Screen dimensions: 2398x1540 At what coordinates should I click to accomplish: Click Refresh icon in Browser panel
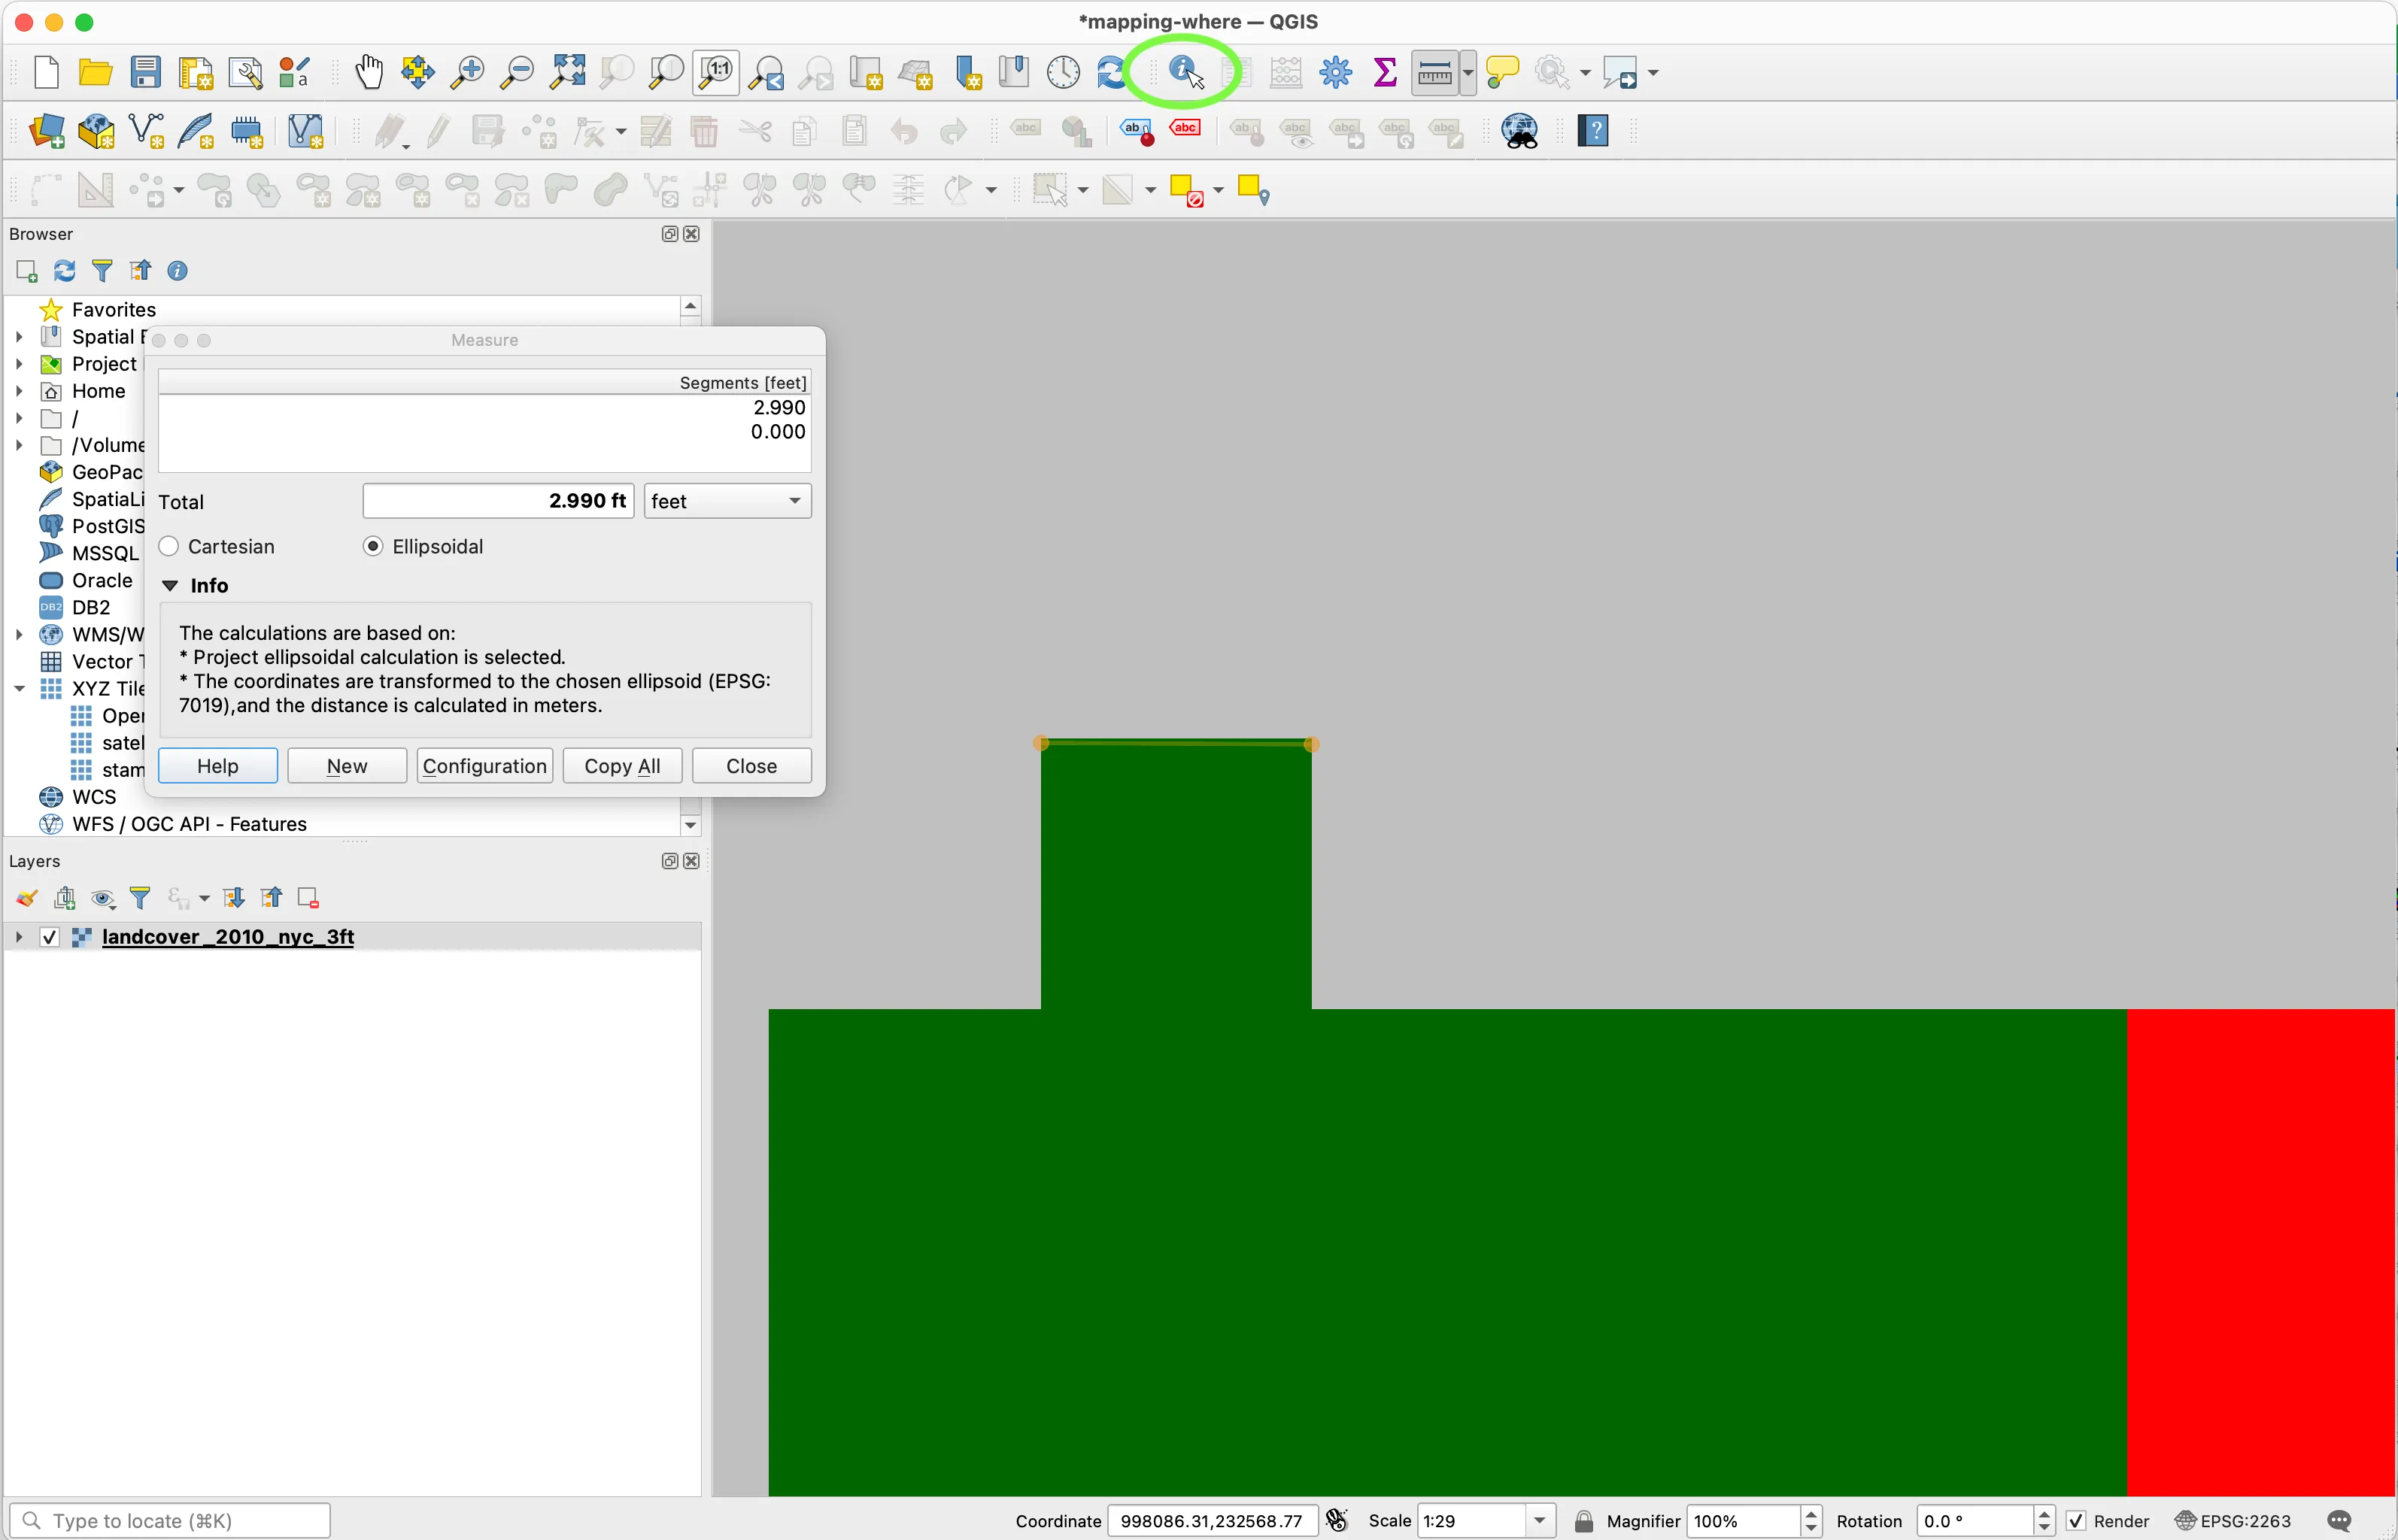click(65, 271)
